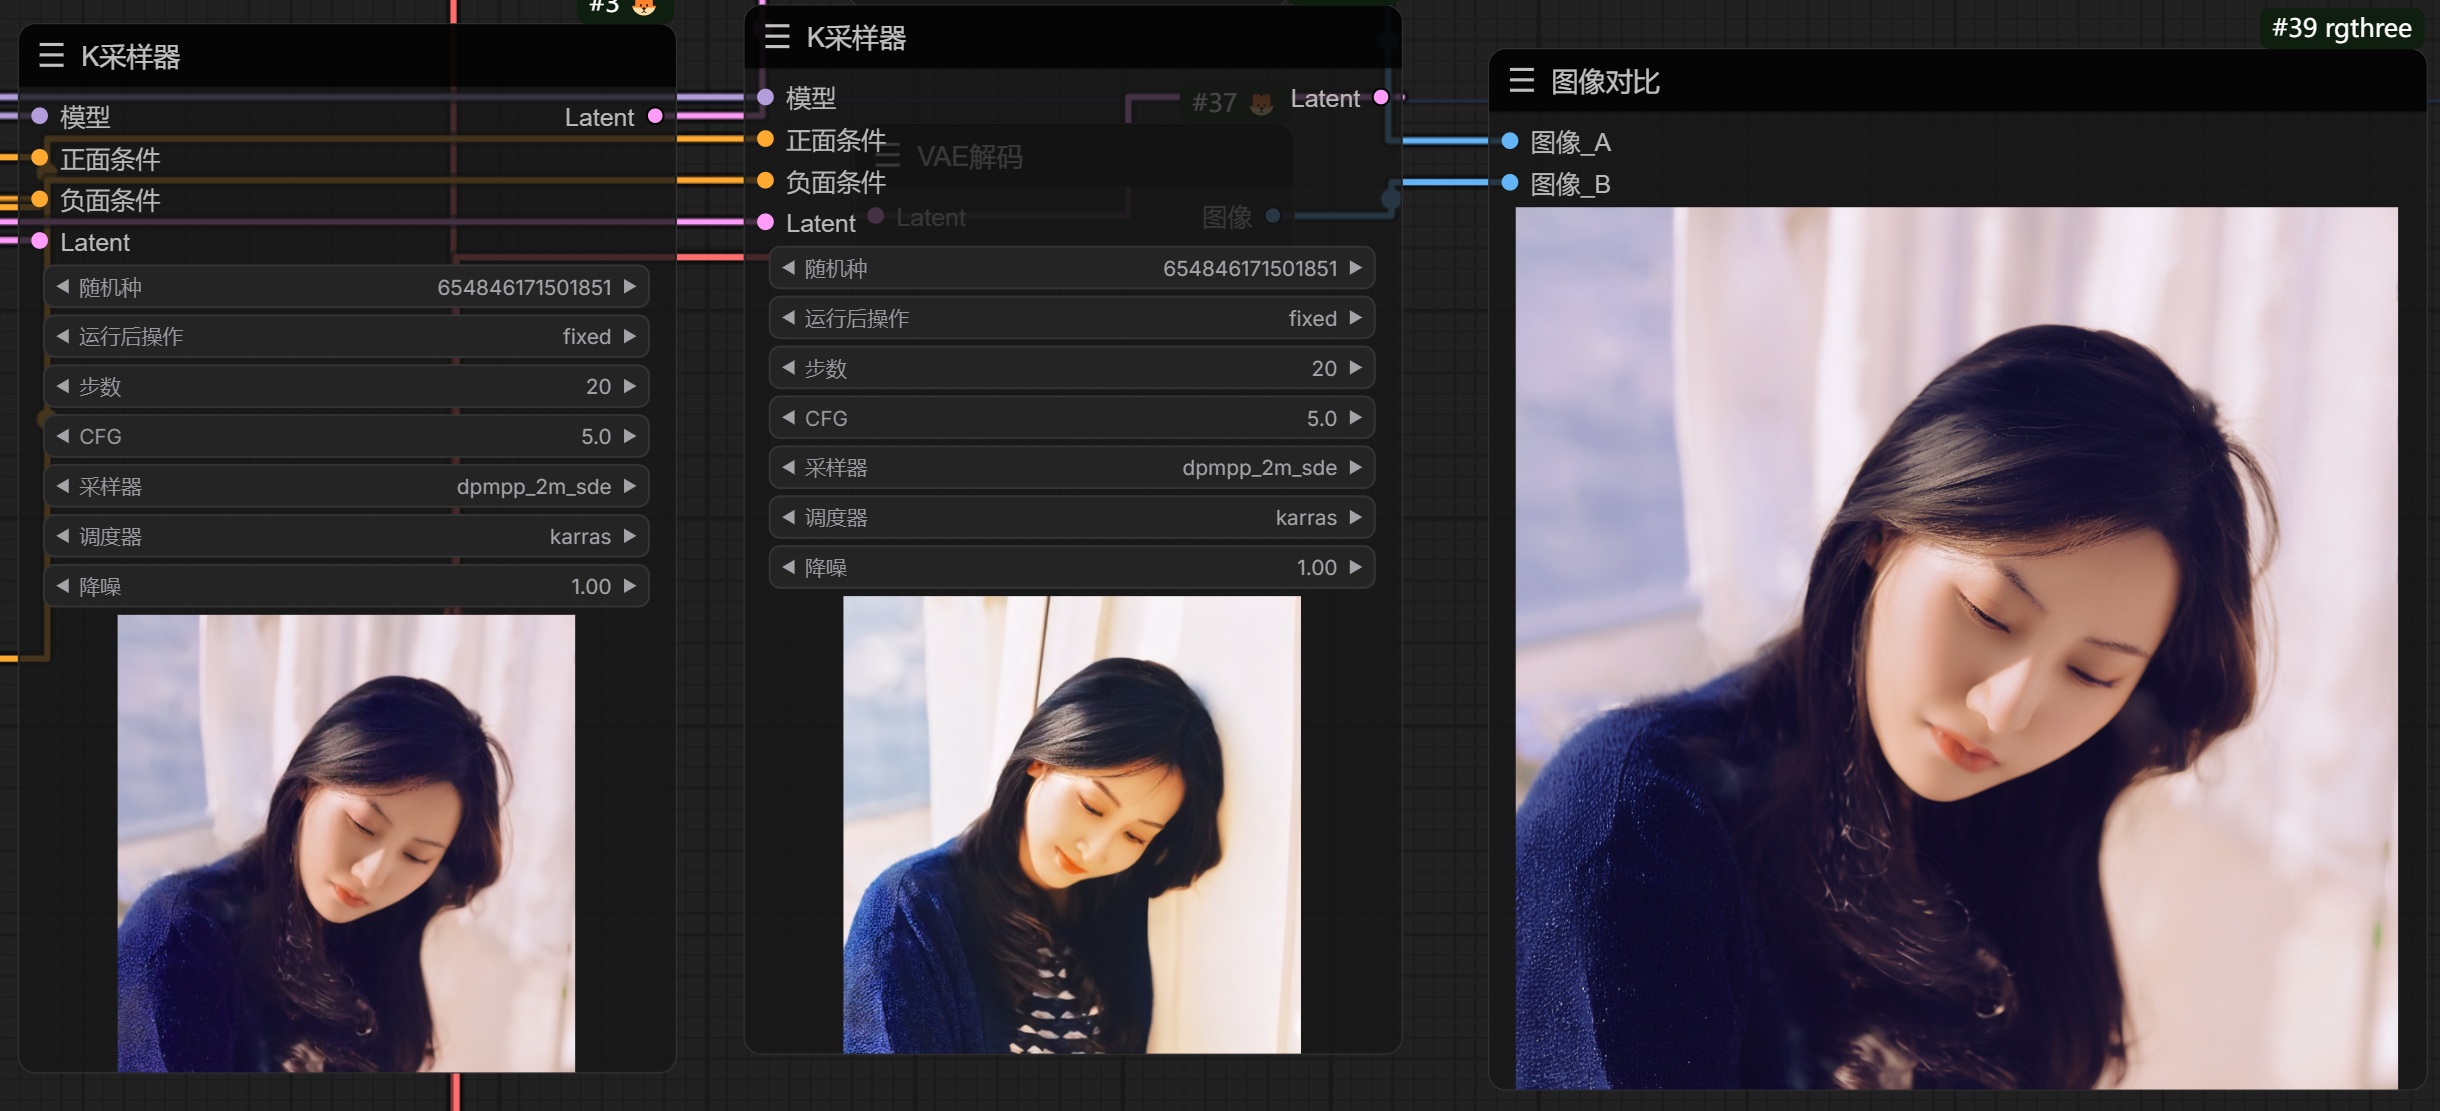Increase 降噪 with right arrow, middle K采样器
The image size is (2440, 1111).
1356,567
